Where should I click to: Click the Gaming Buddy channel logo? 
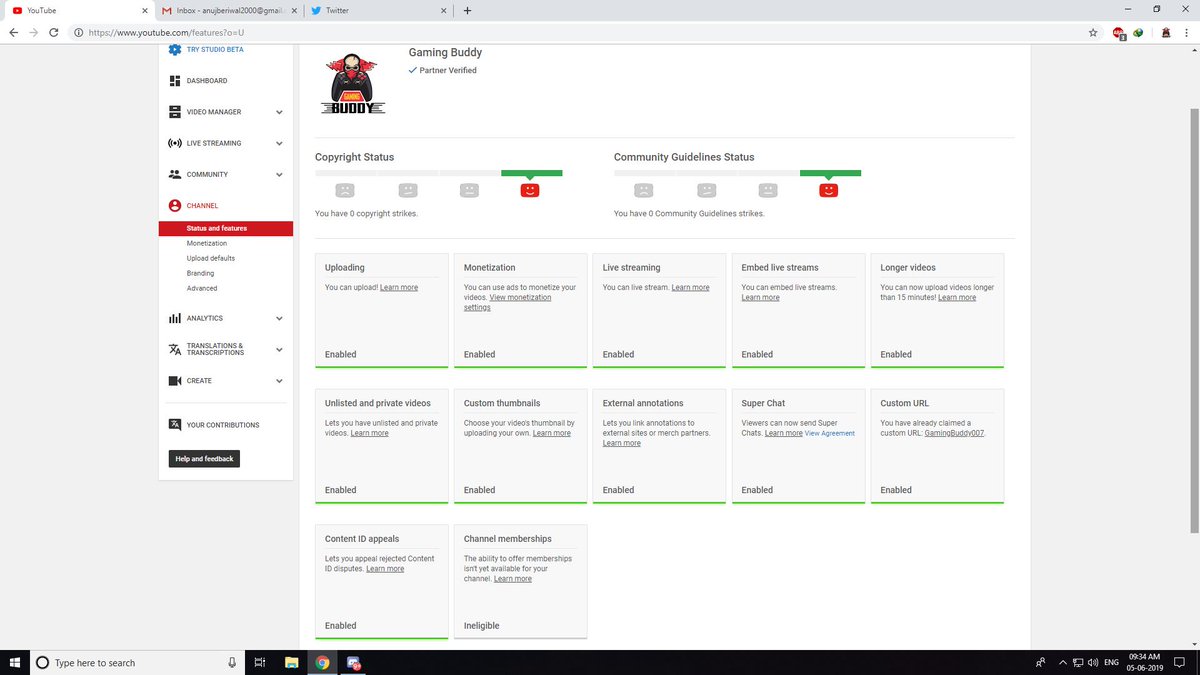pos(353,83)
